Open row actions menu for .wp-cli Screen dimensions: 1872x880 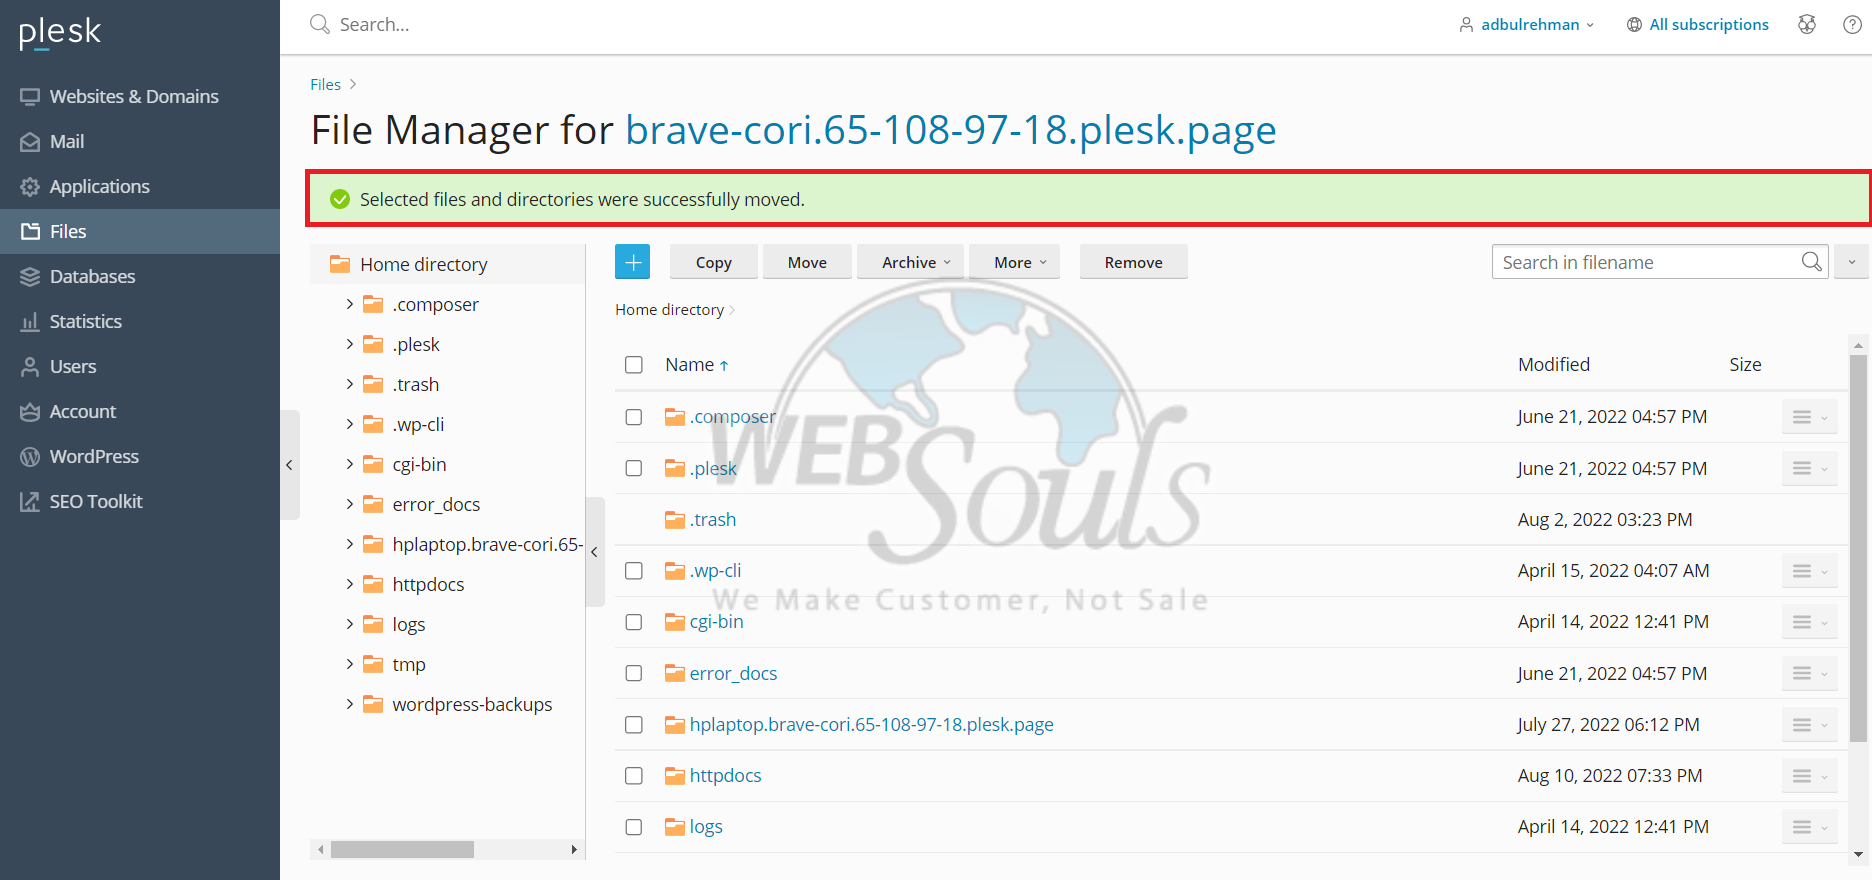(1809, 571)
